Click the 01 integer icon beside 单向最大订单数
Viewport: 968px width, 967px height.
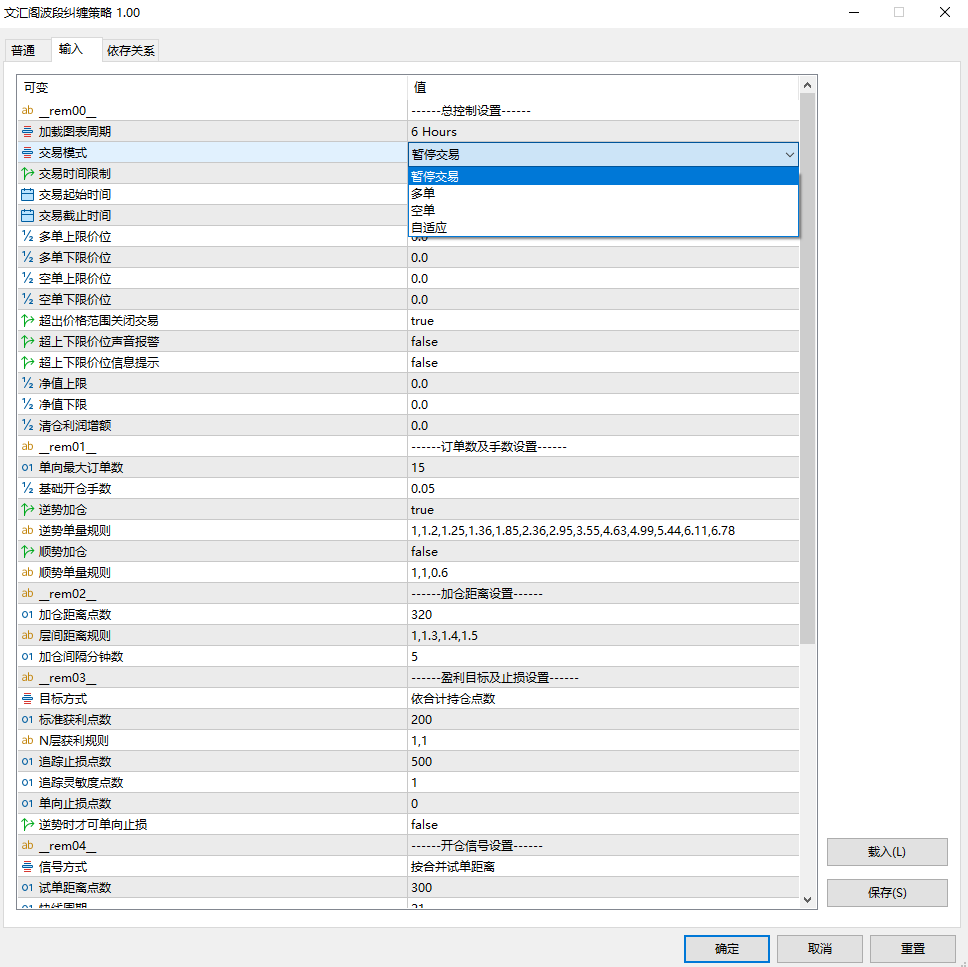coord(28,468)
